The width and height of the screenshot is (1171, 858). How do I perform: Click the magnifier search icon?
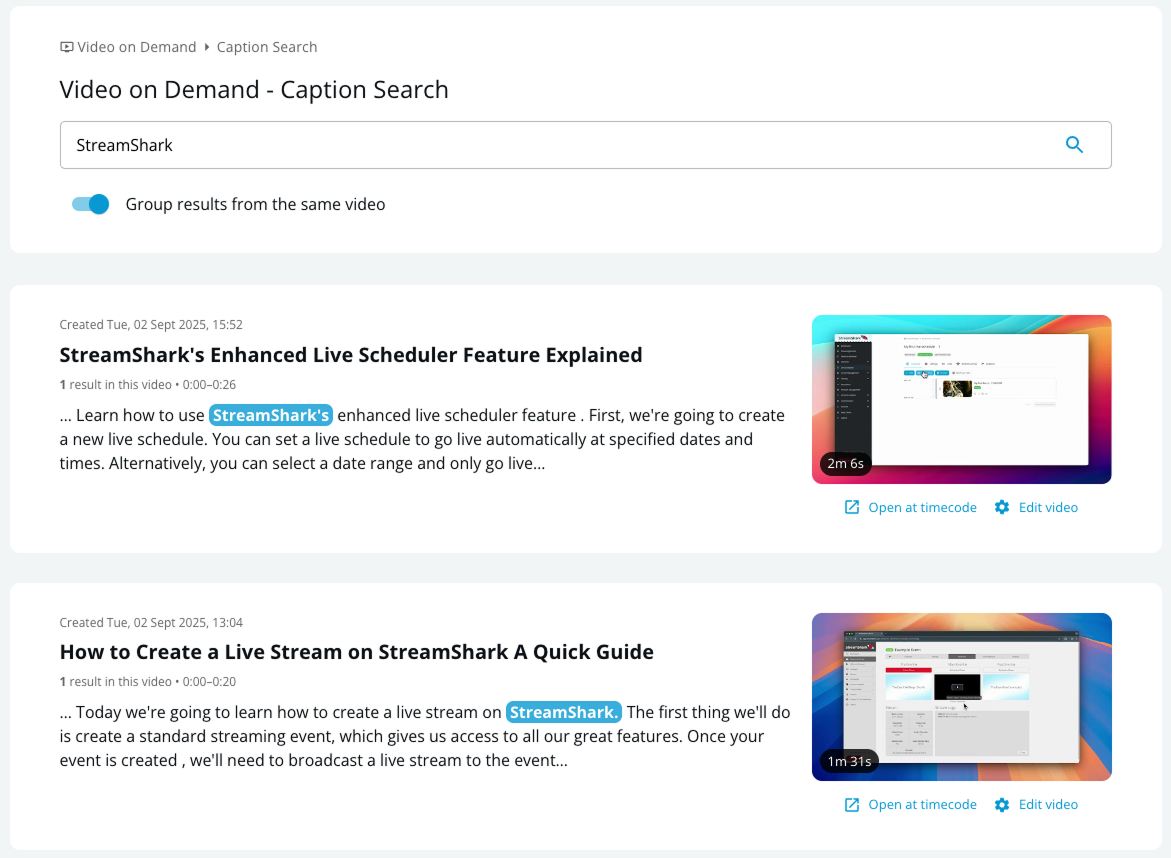1074,145
